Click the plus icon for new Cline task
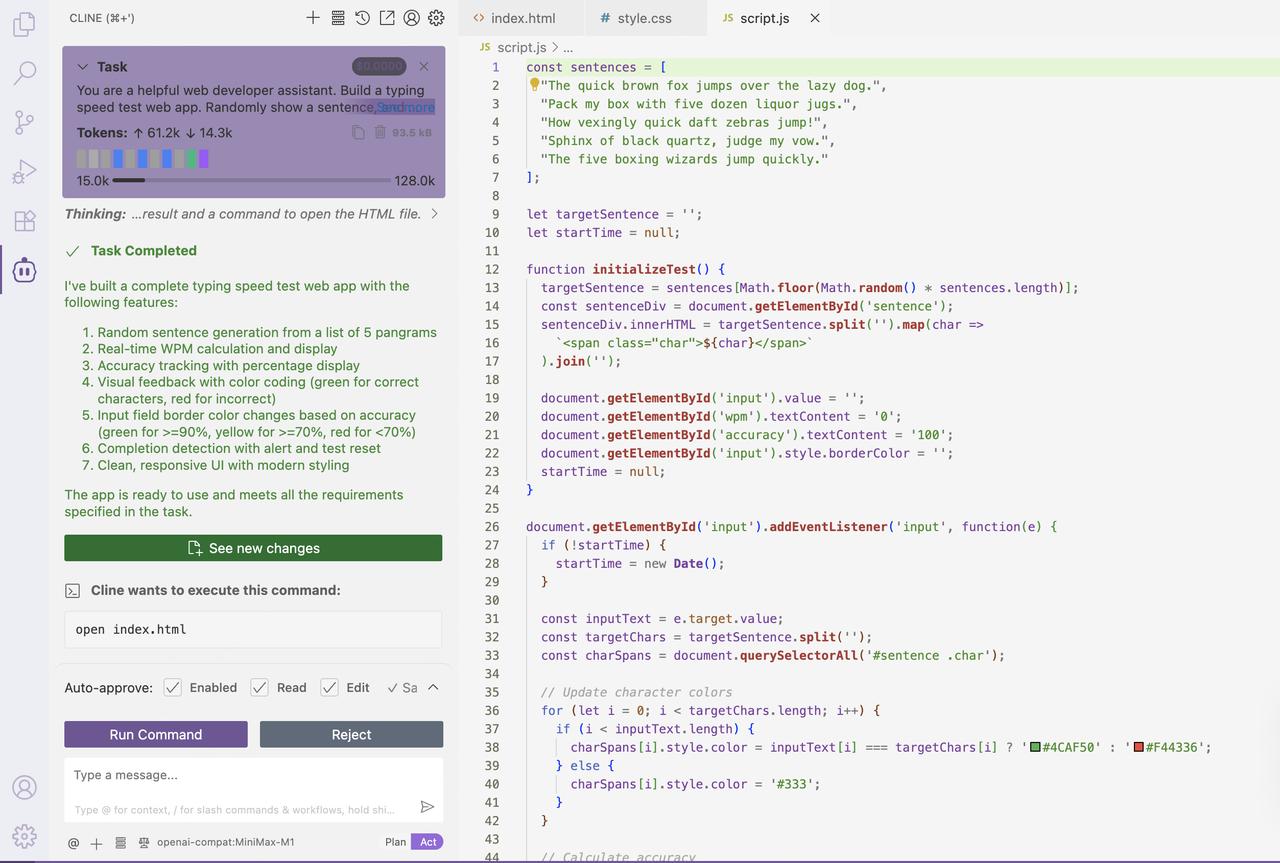Viewport: 1280px width, 863px height. pyautogui.click(x=313, y=18)
